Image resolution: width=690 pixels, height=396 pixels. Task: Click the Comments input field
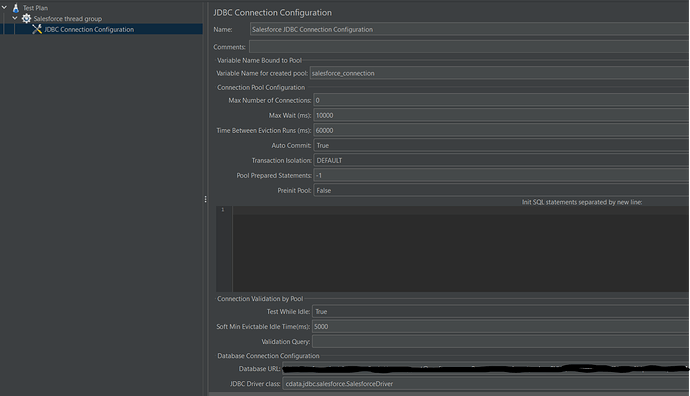point(470,47)
